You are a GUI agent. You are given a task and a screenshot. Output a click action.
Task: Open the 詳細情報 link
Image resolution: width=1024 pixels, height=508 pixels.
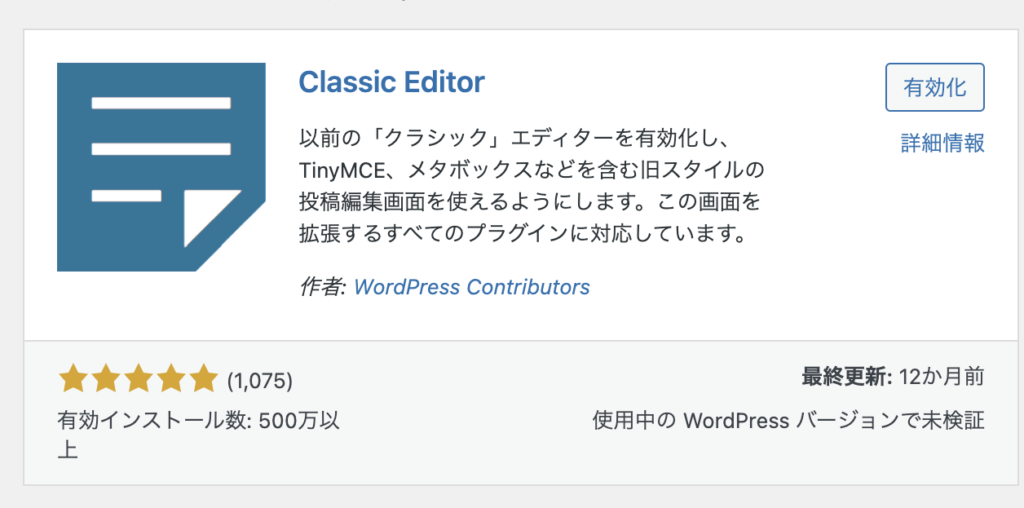point(943,143)
